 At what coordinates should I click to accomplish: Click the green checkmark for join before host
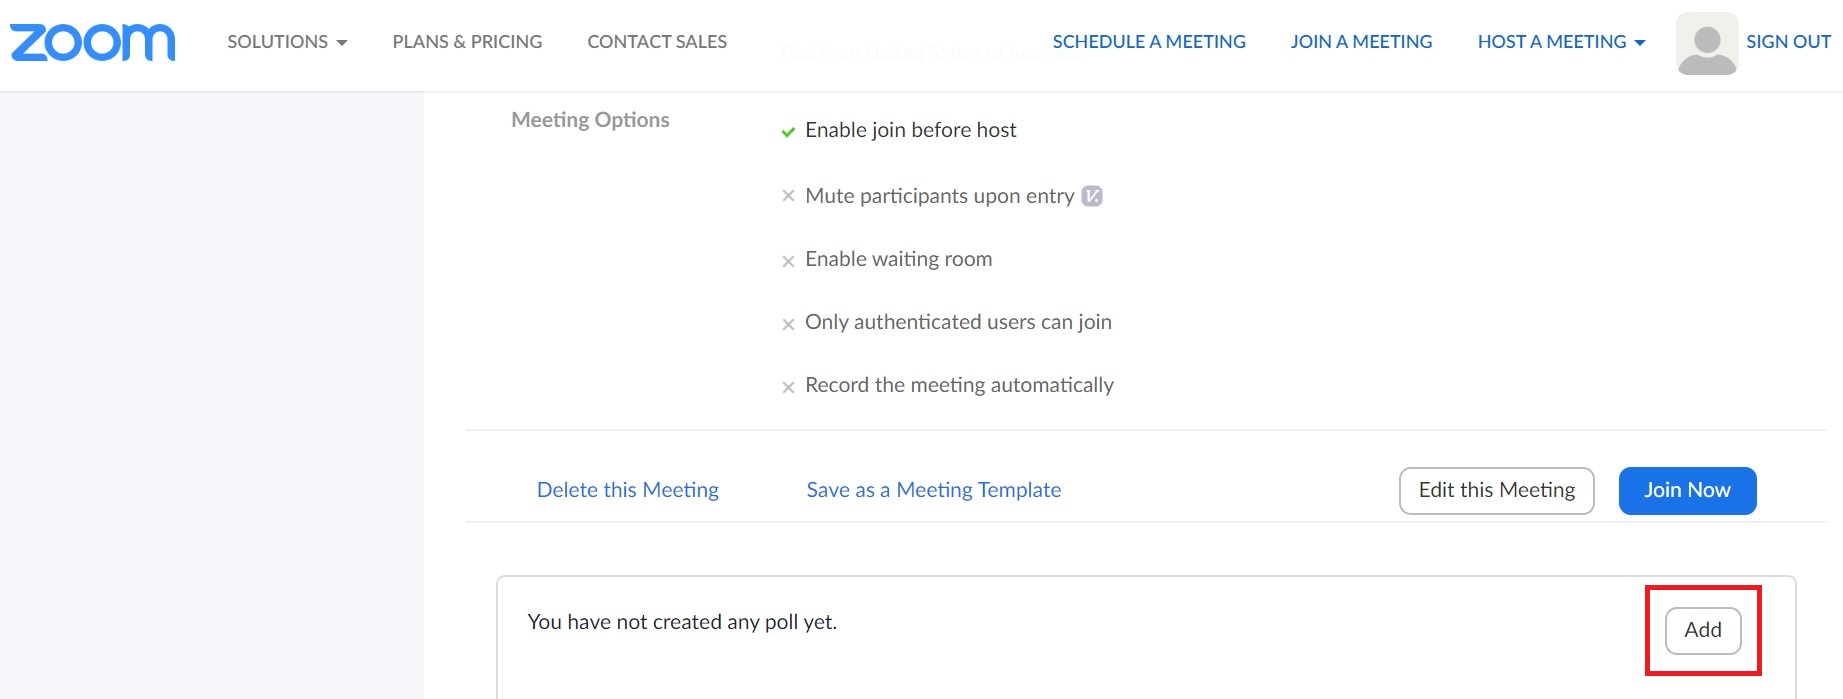click(x=788, y=131)
